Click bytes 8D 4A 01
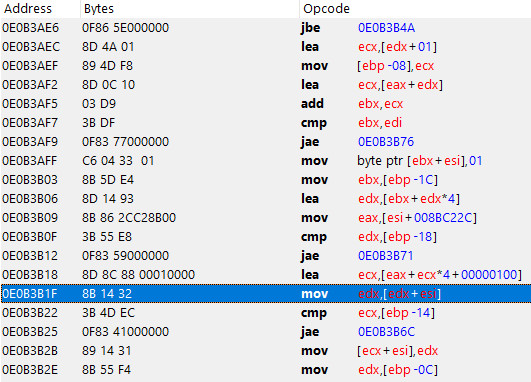The height and width of the screenshot is (382, 531). [108, 47]
